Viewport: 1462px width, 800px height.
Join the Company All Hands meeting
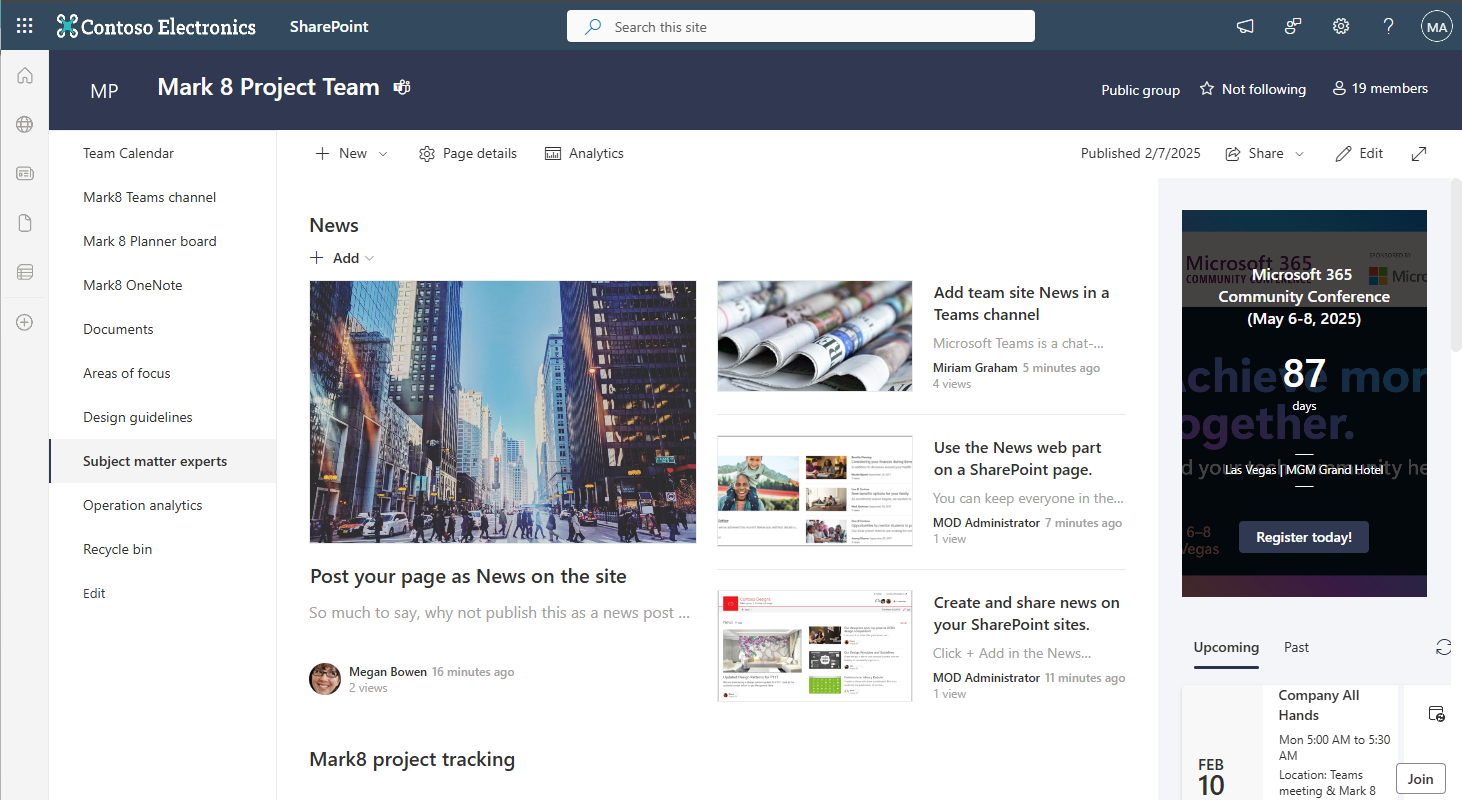(1420, 778)
